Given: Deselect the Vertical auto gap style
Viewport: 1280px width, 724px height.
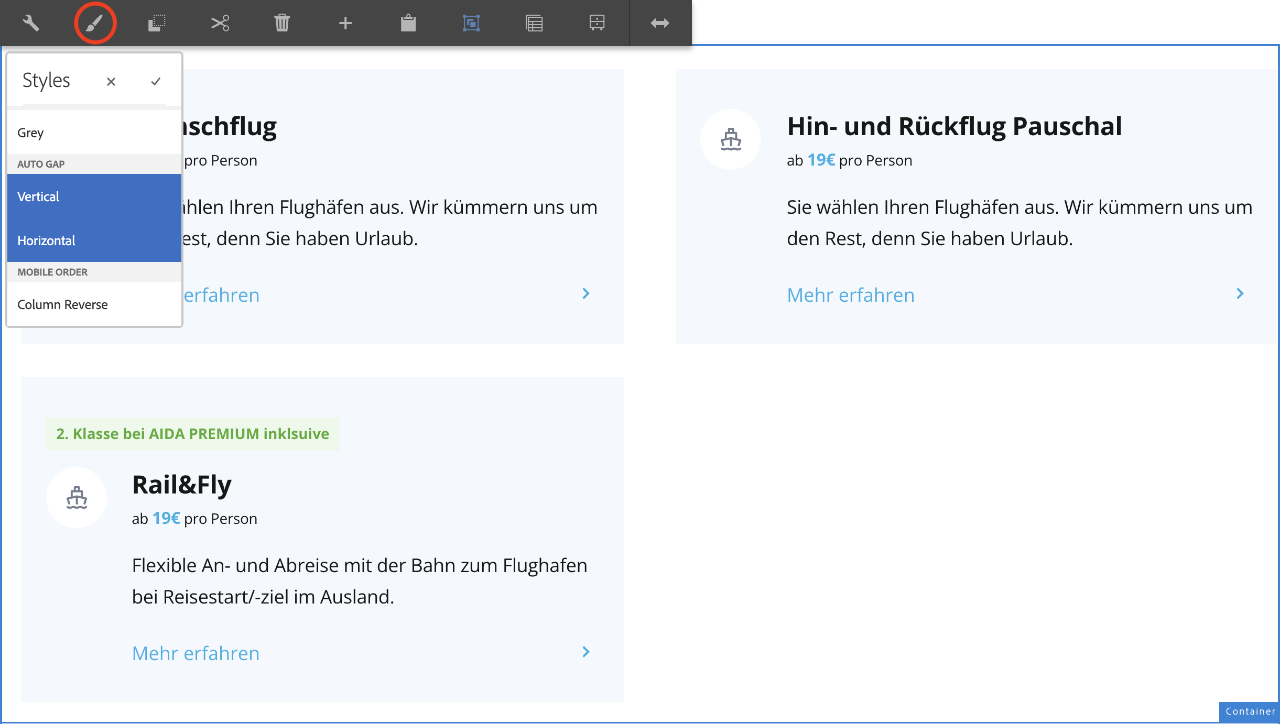Looking at the screenshot, I should tap(94, 197).
